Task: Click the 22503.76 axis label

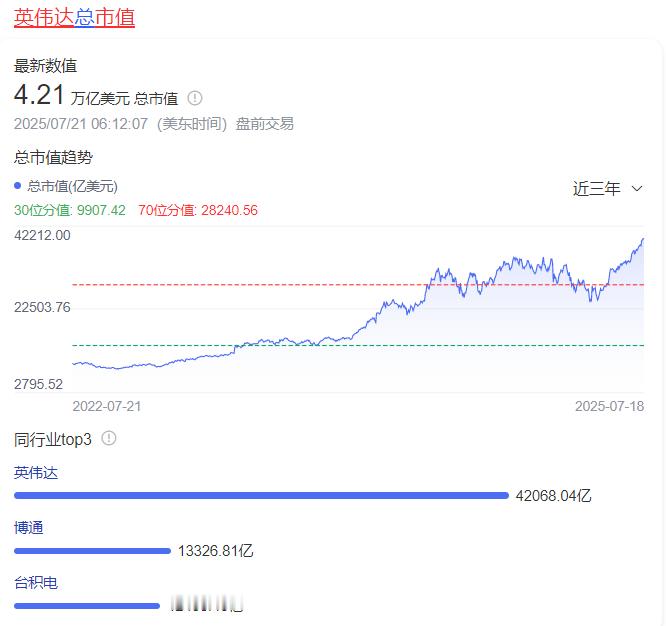Action: pos(42,307)
